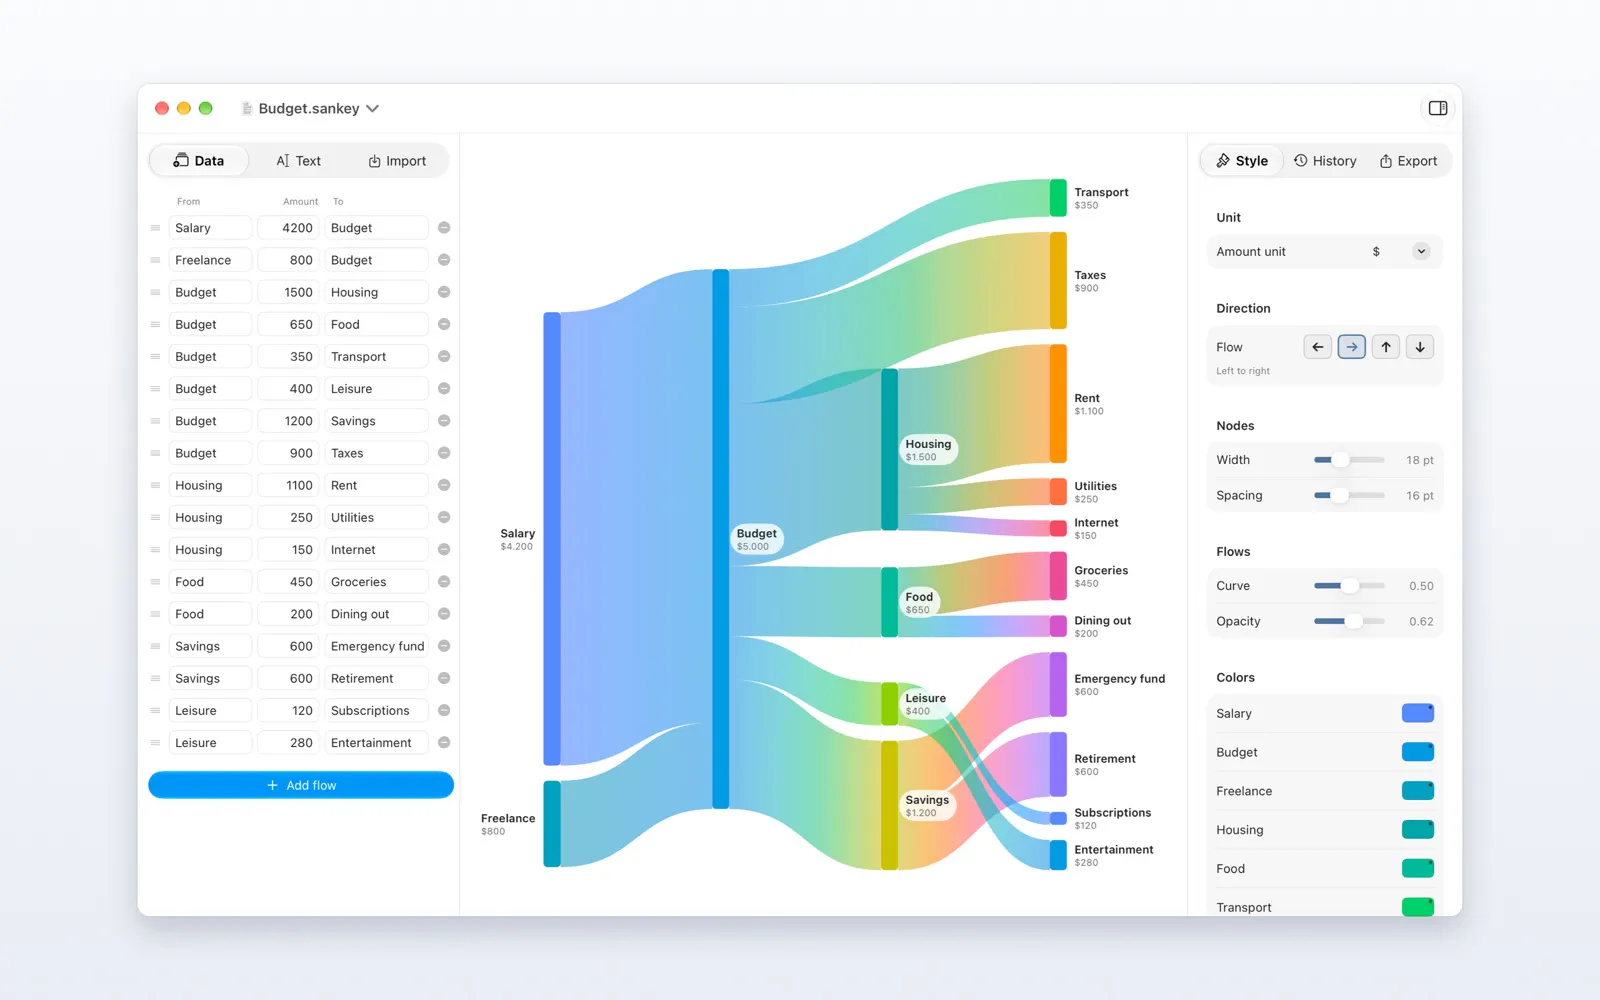The height and width of the screenshot is (1000, 1600).
Task: Delete the Leisure to Subscriptions flow
Action: 444,710
